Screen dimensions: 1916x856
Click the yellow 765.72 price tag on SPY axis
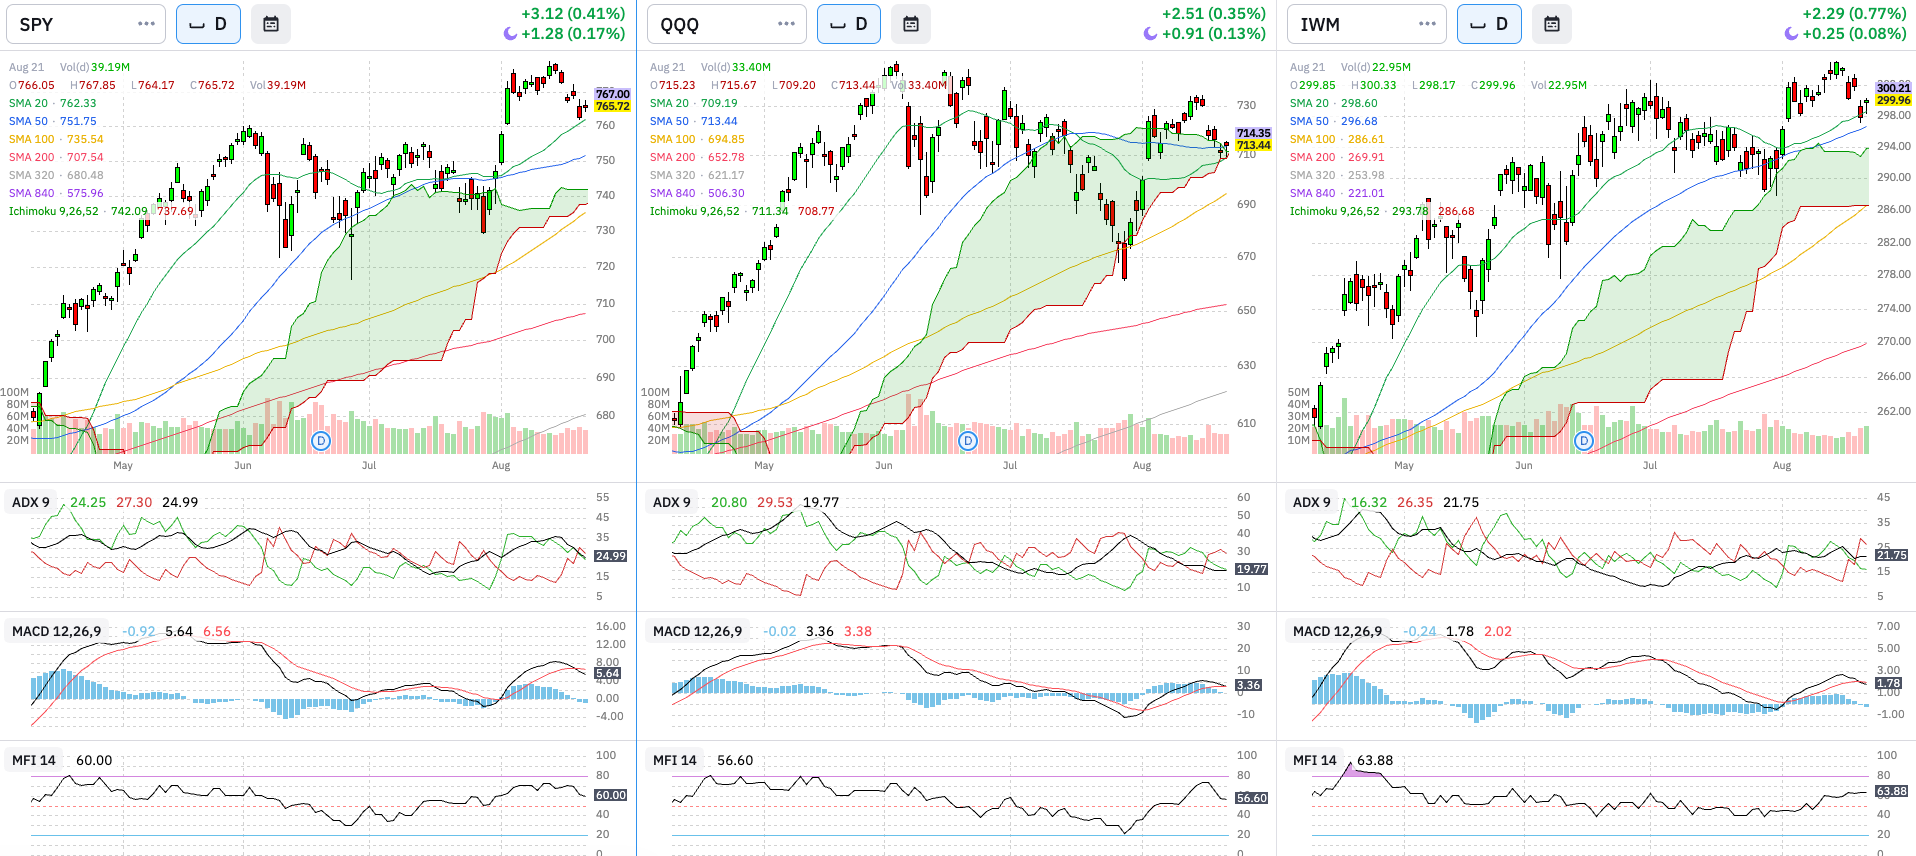tap(613, 106)
